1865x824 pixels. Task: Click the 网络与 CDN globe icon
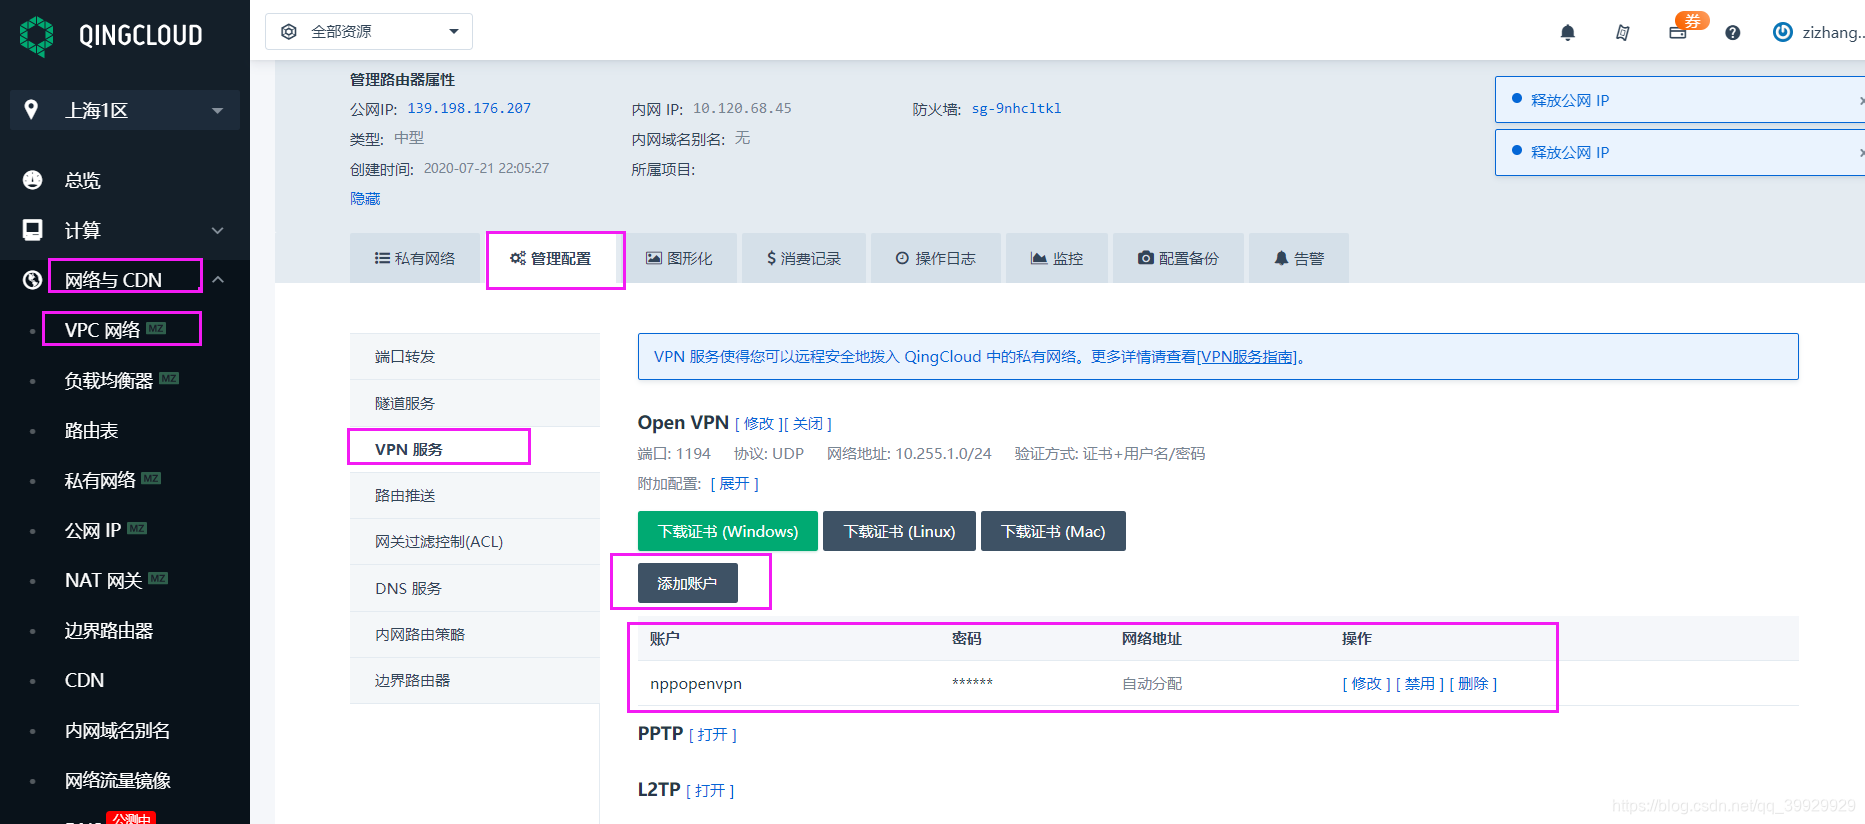coord(33,280)
